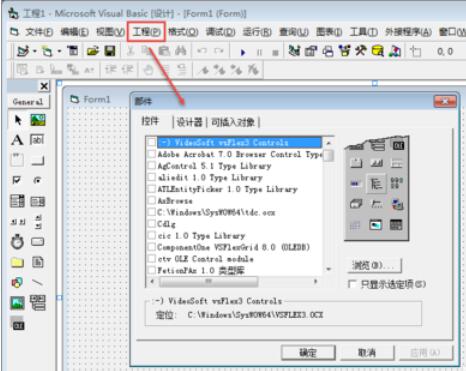The width and height of the screenshot is (466, 371).
Task: Close the toolbox panel with its X
Action: (44, 86)
